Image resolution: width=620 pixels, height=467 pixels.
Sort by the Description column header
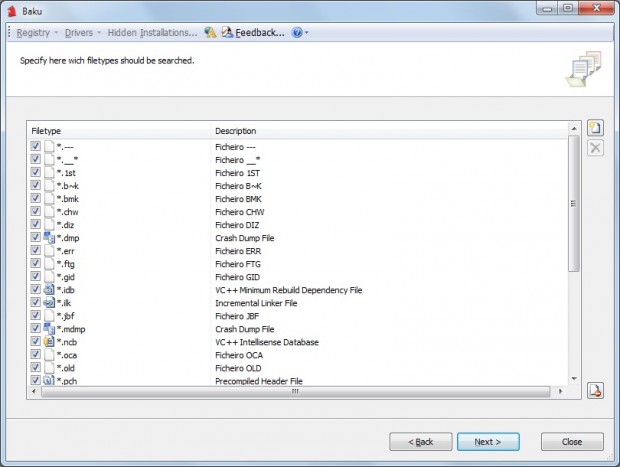[389, 131]
